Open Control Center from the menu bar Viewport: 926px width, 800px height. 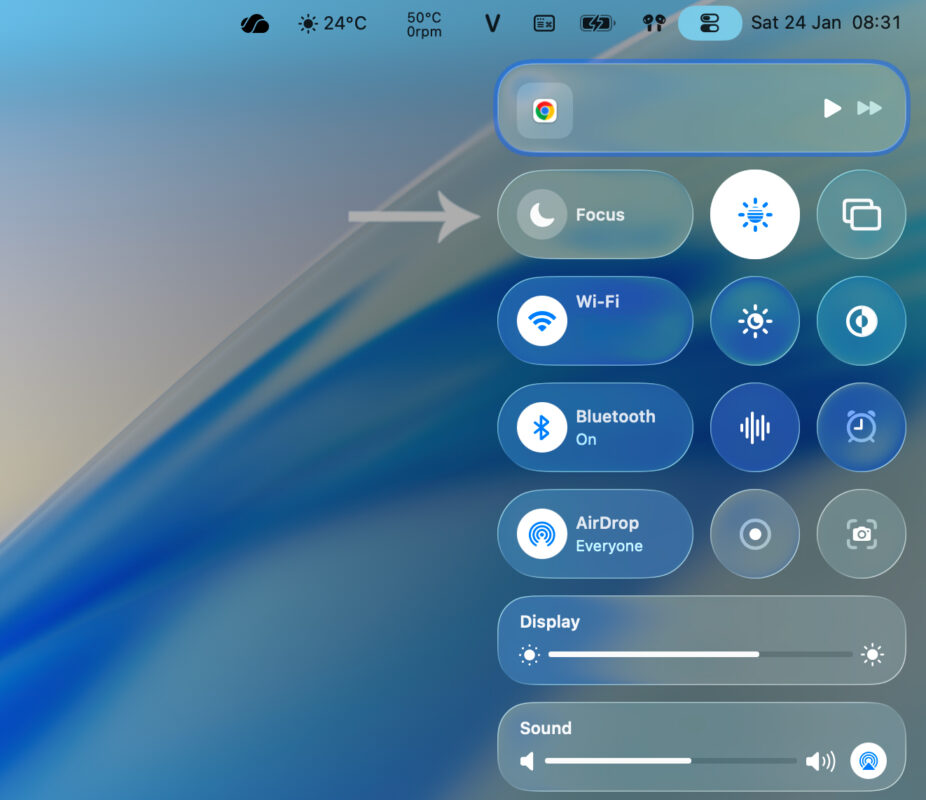point(709,22)
